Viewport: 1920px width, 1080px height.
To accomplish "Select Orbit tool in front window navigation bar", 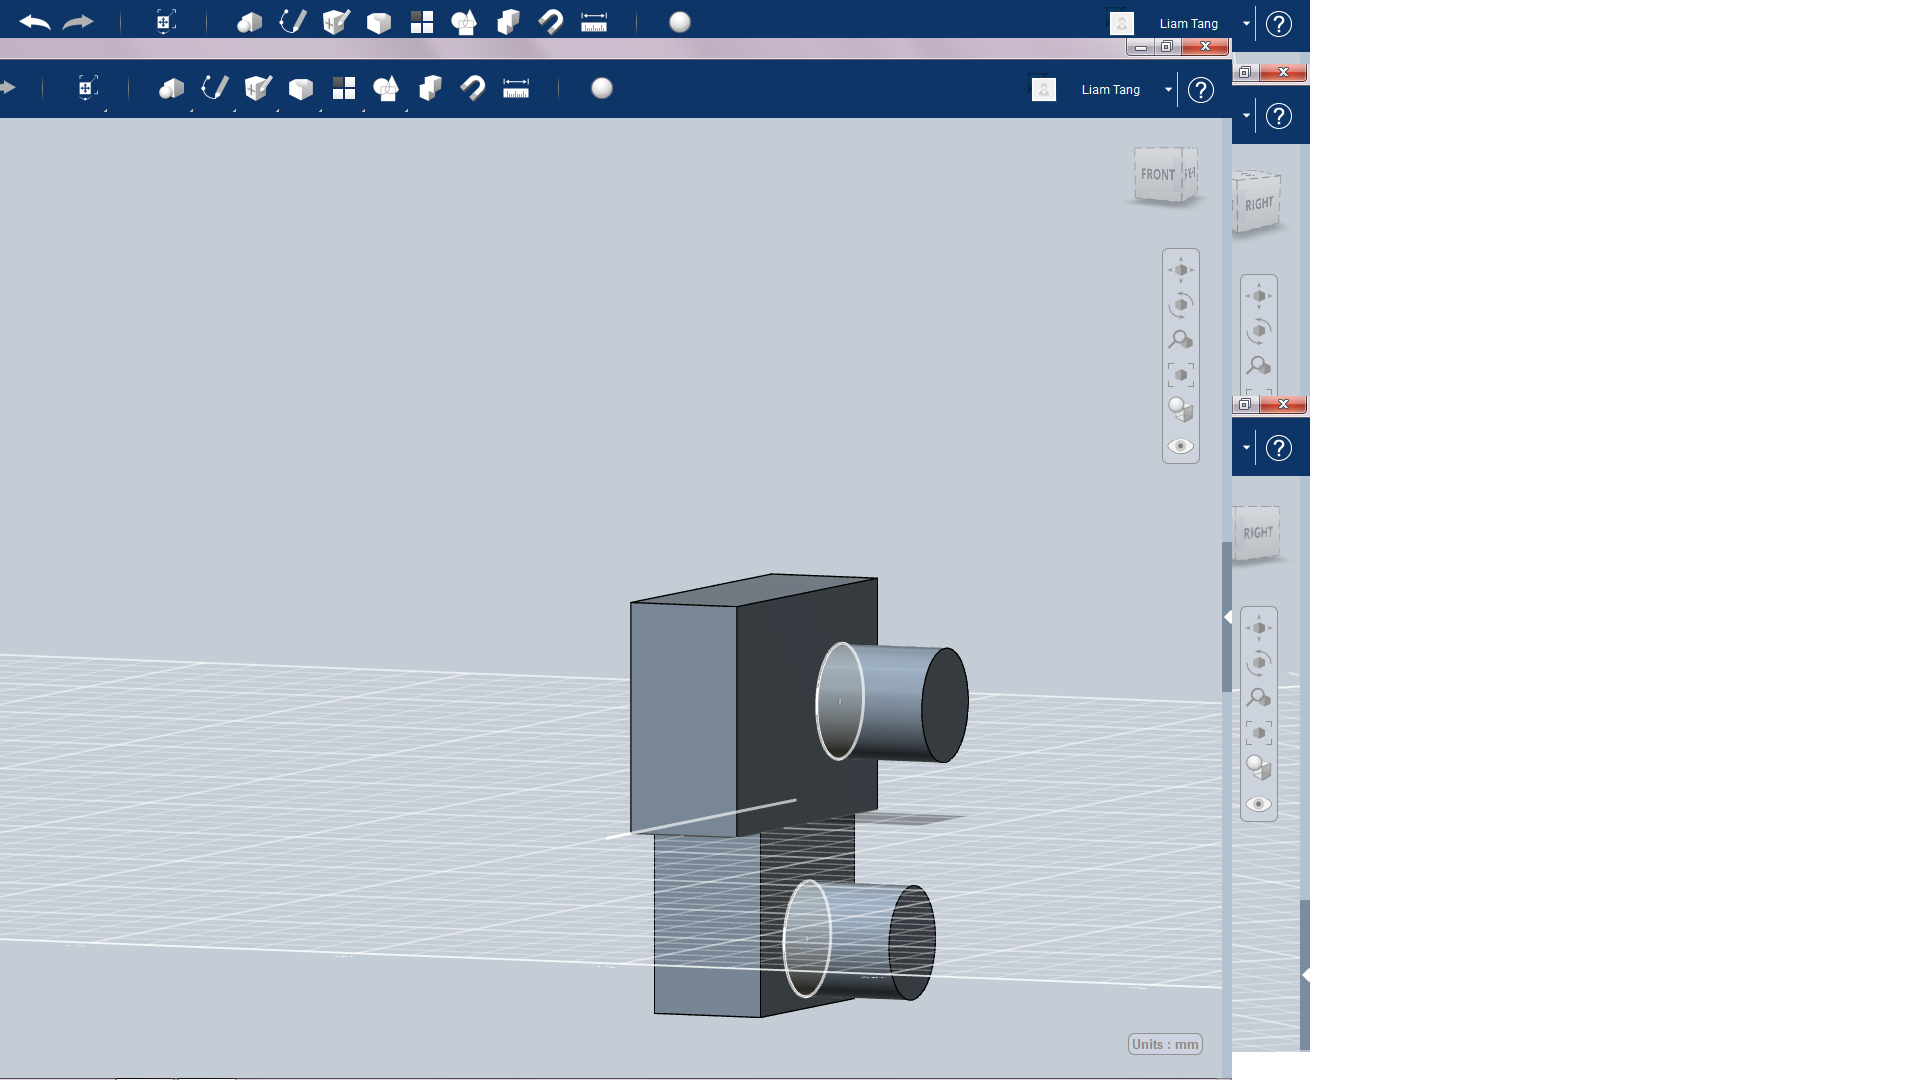I will (x=1181, y=305).
